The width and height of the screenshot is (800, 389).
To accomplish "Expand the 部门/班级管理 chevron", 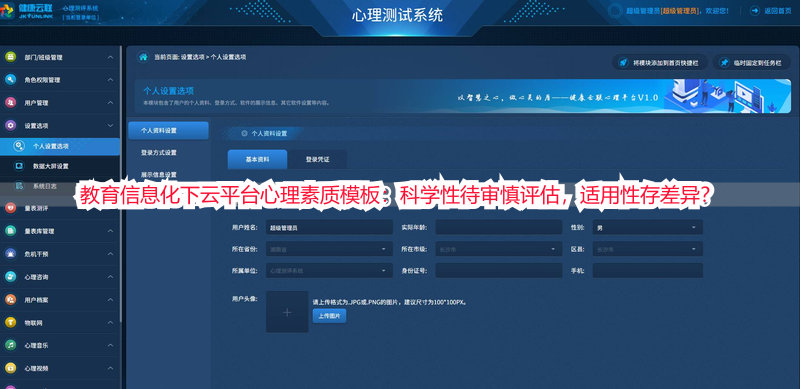I will [110, 57].
